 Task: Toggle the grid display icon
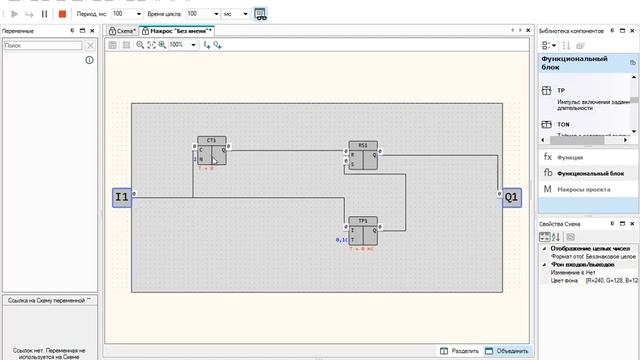(127, 45)
